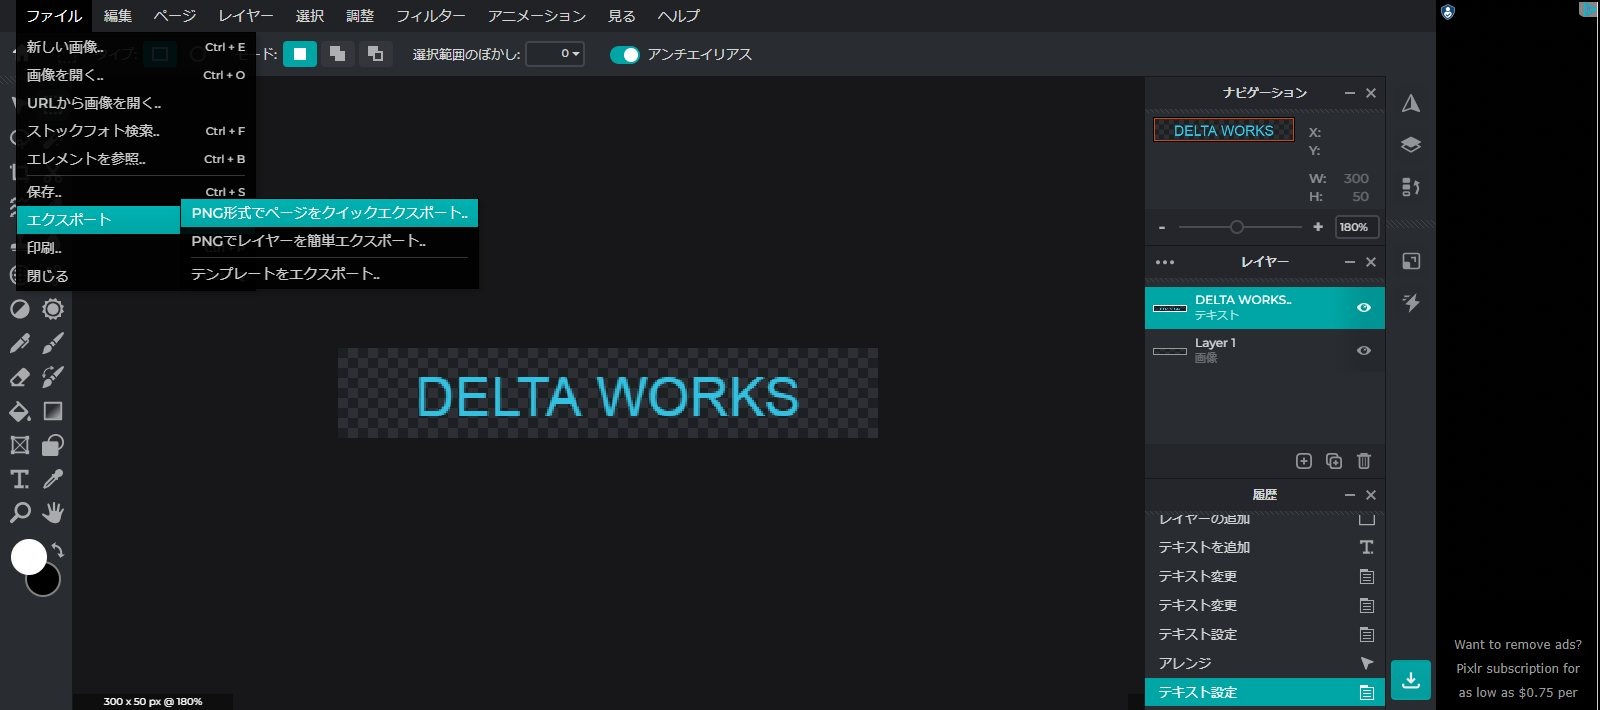Click the white foreground color swatch
1600x710 pixels.
[29, 556]
